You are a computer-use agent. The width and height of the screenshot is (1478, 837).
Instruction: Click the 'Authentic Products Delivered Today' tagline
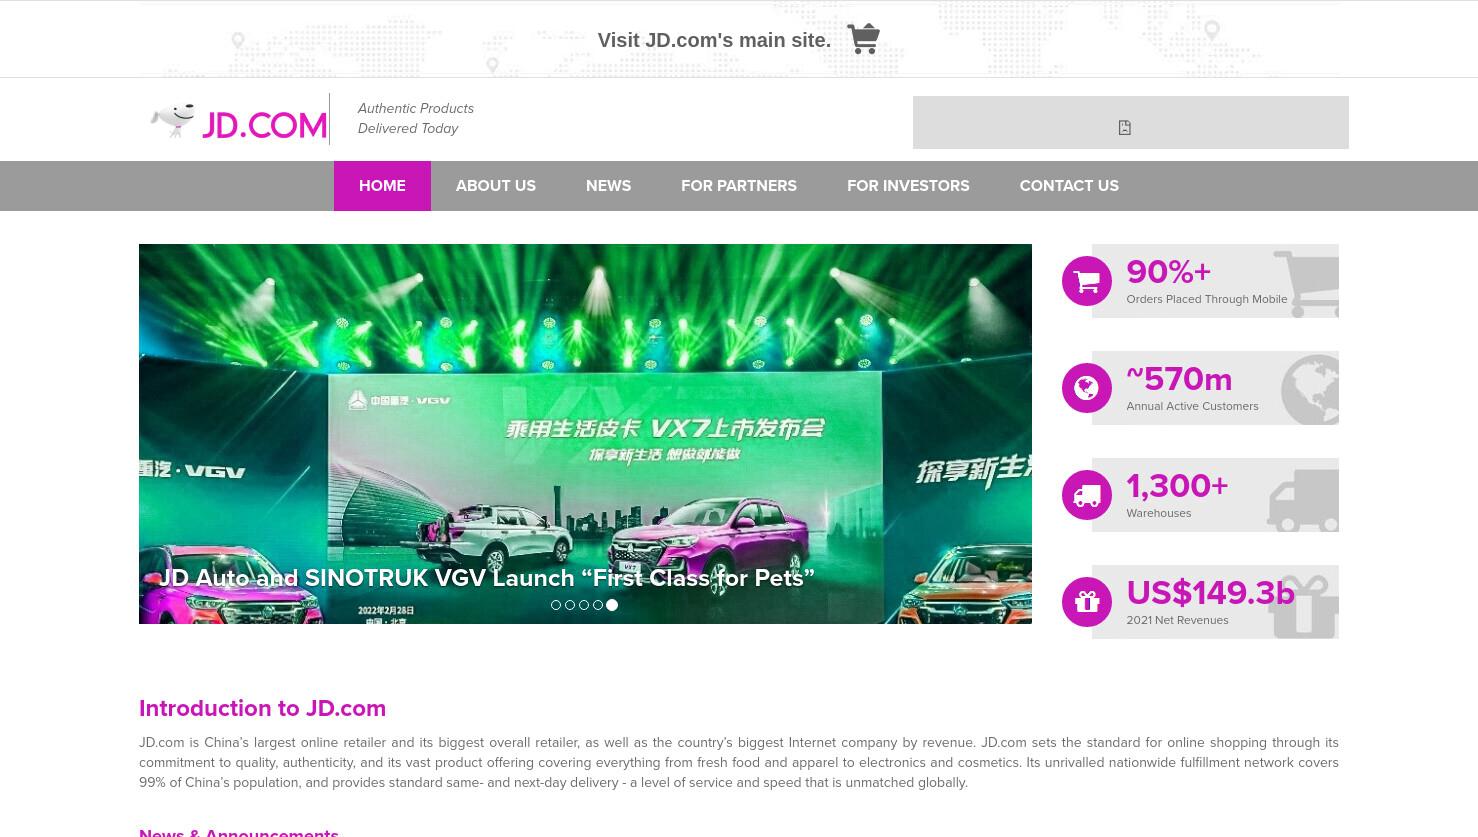tap(416, 118)
